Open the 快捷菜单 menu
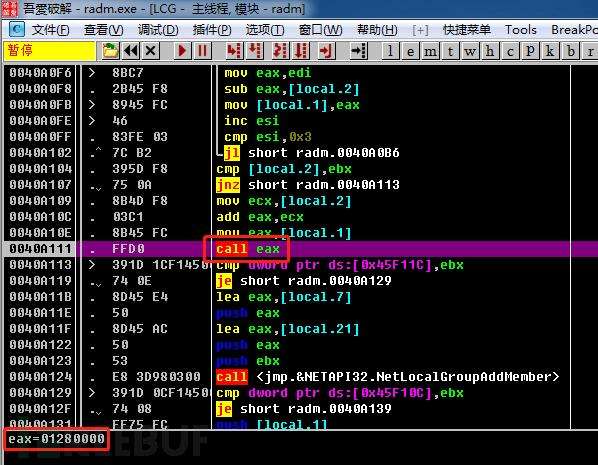Viewport: 598px width, 465px height. tap(467, 30)
